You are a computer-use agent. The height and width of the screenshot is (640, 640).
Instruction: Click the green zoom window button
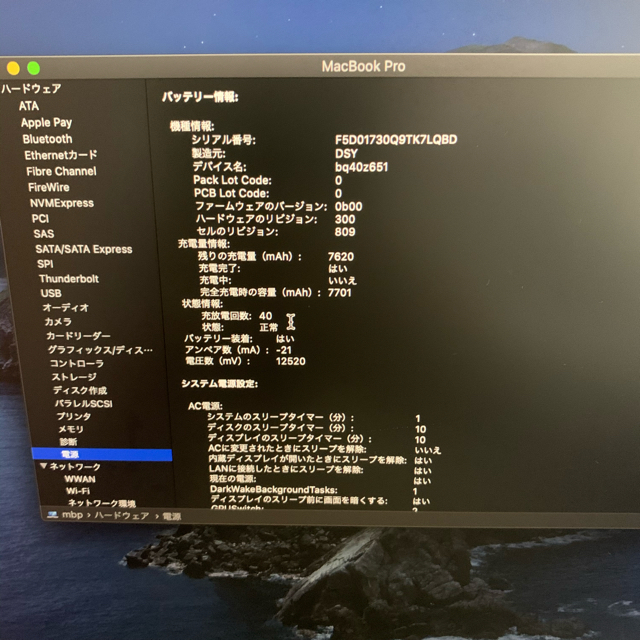pos(33,68)
